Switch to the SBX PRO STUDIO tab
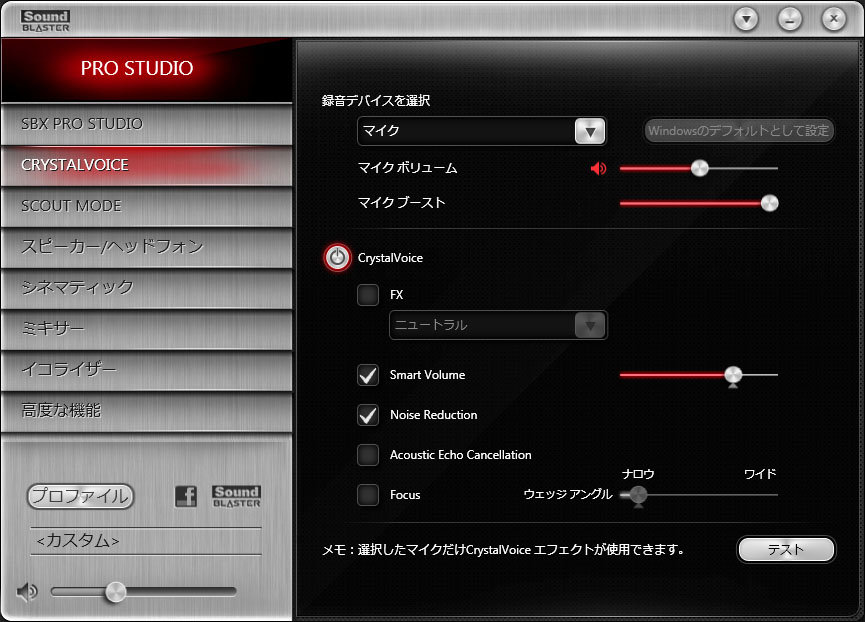Image resolution: width=865 pixels, height=622 pixels. click(x=146, y=124)
